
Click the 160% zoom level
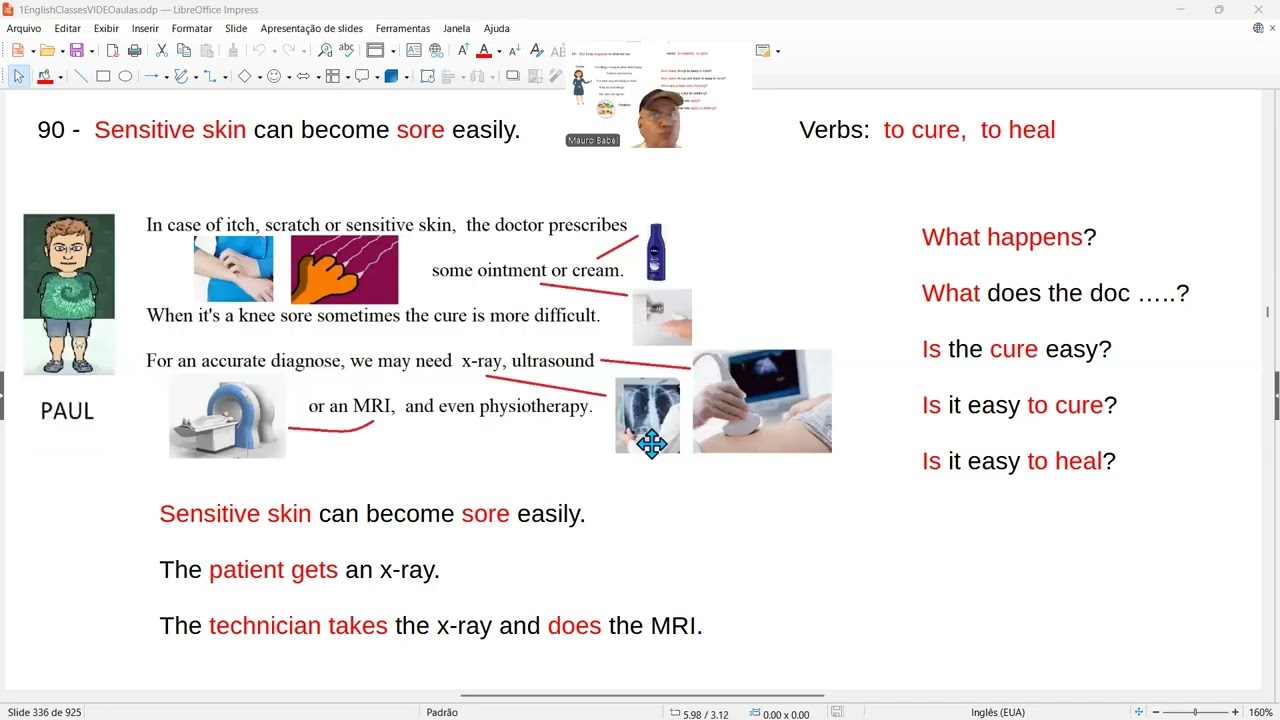[1260, 712]
